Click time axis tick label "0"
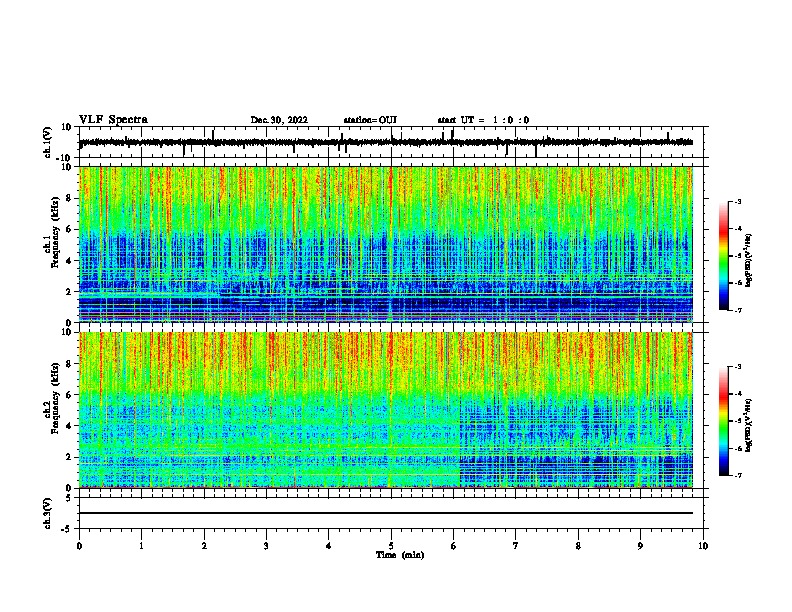The image size is (792, 612). 79,546
